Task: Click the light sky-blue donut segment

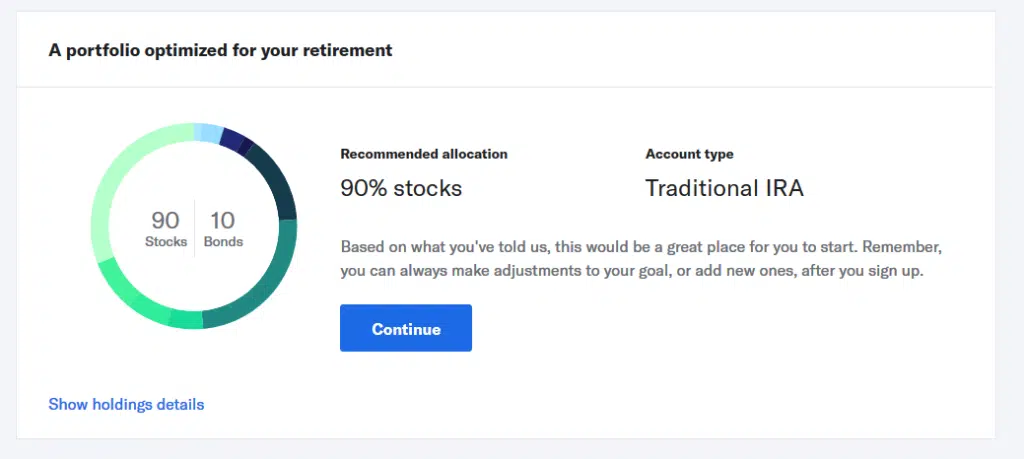Action: 208,132
